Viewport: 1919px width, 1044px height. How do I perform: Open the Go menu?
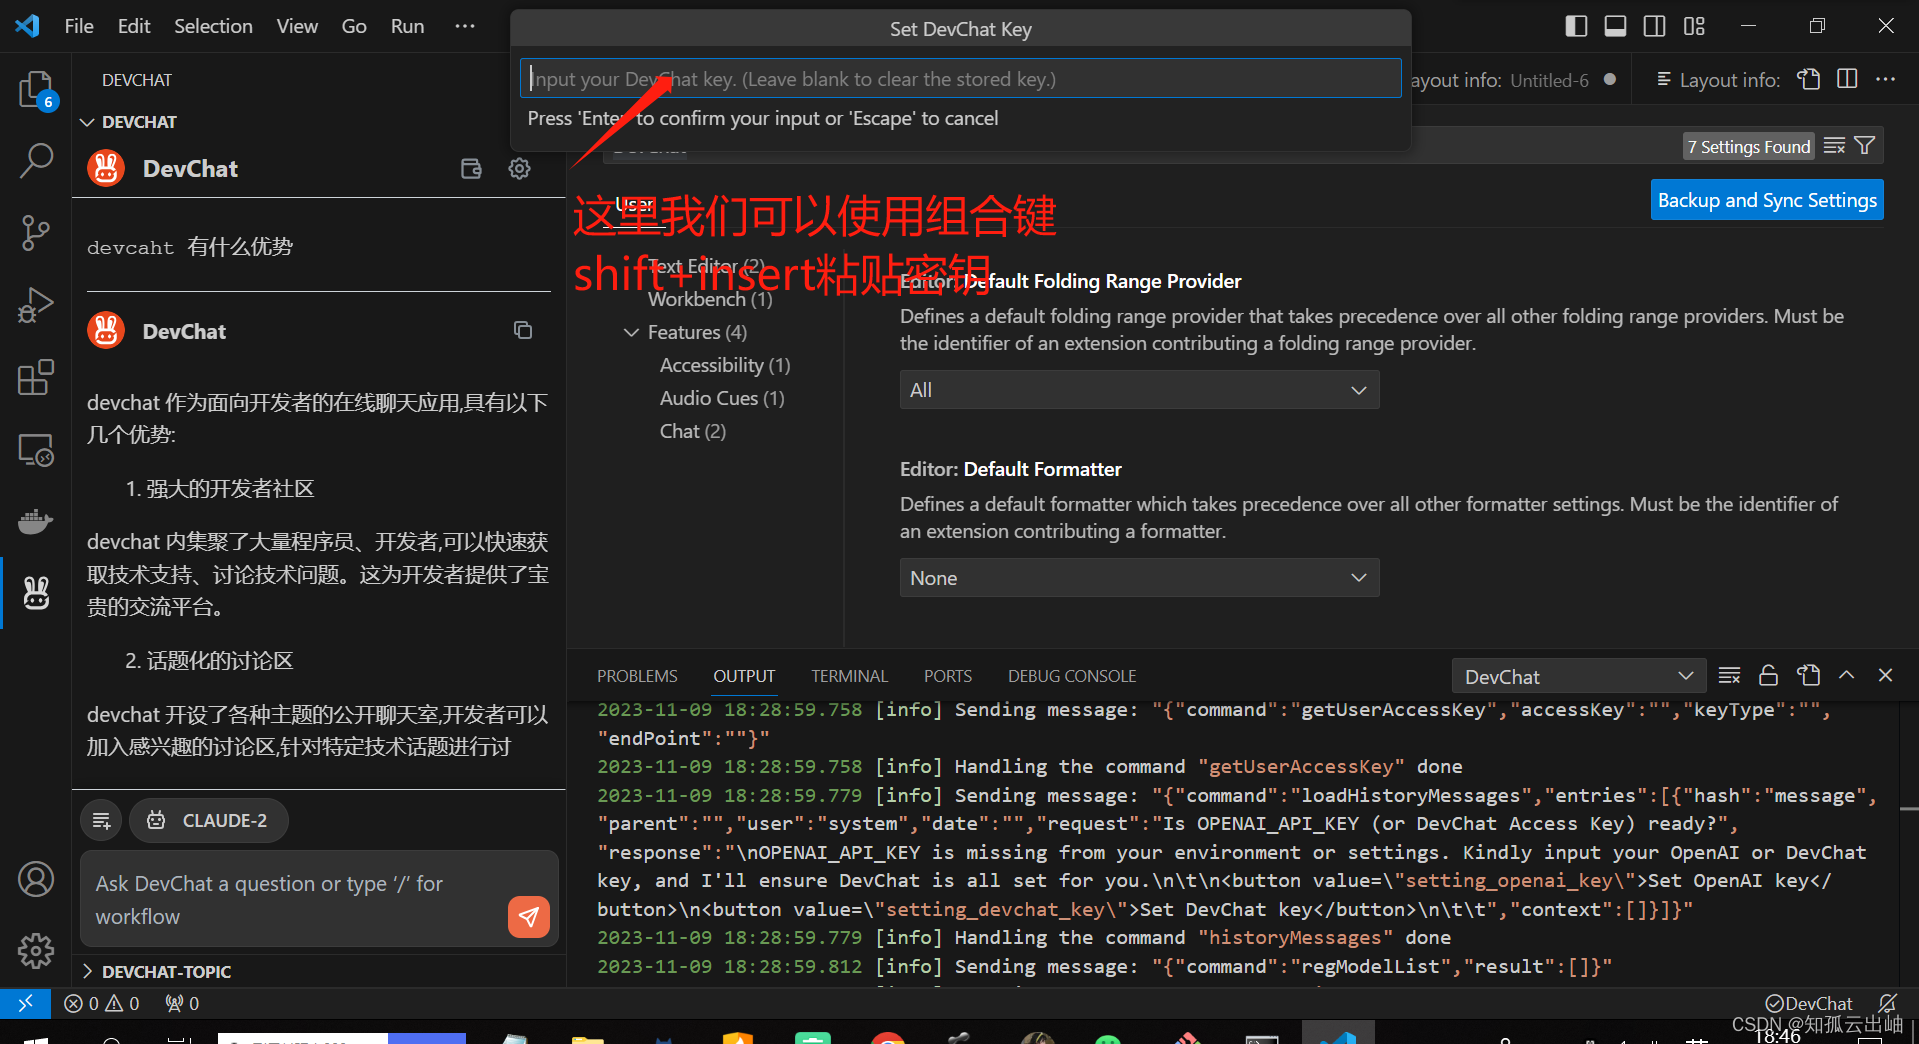click(x=354, y=26)
